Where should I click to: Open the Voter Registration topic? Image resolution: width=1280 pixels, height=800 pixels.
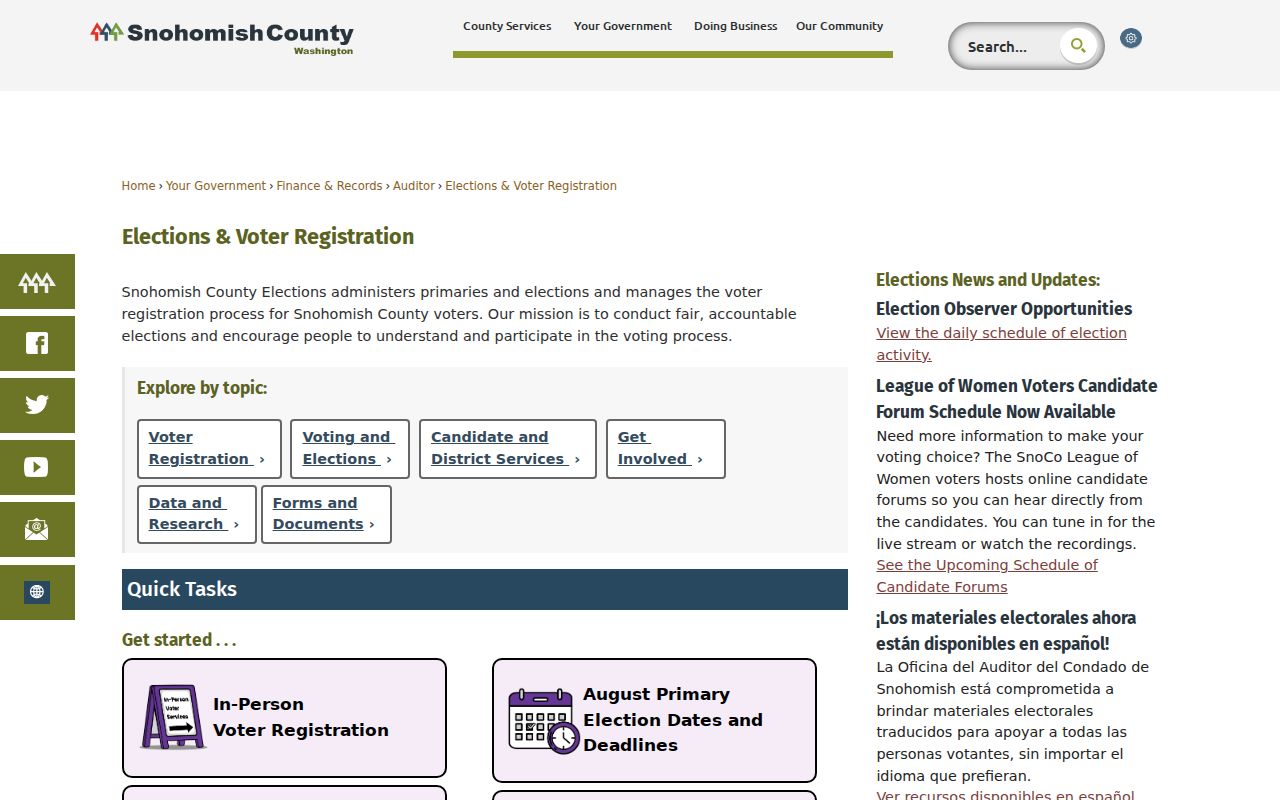click(209, 449)
